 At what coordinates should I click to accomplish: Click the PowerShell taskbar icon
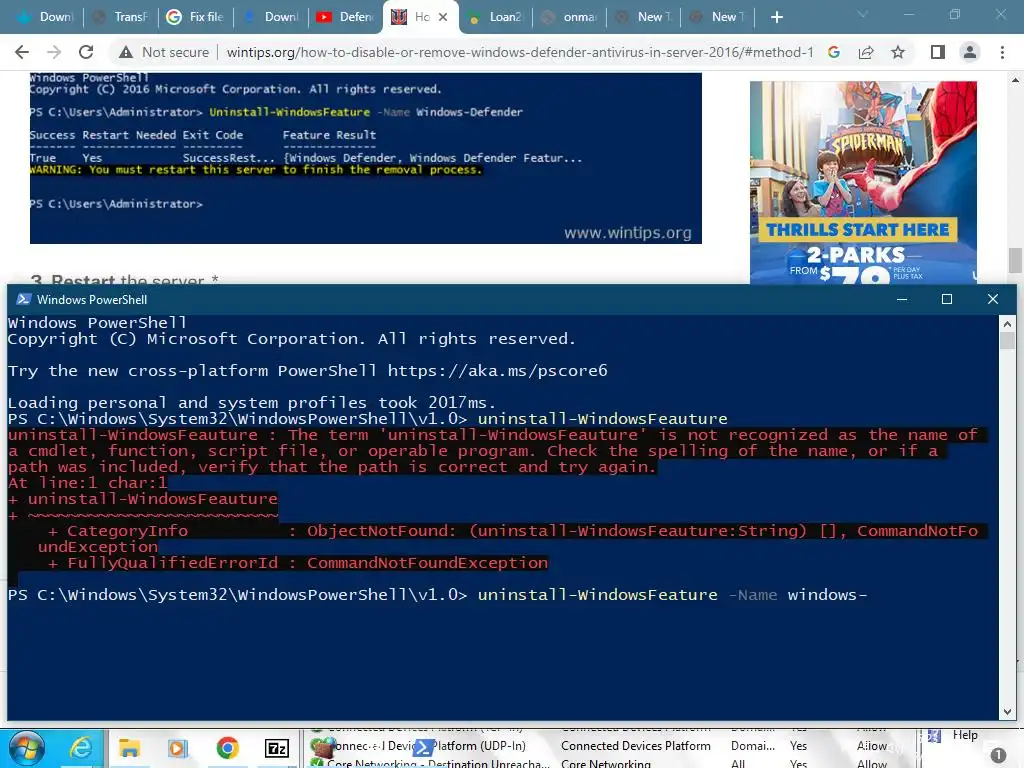[x=424, y=748]
